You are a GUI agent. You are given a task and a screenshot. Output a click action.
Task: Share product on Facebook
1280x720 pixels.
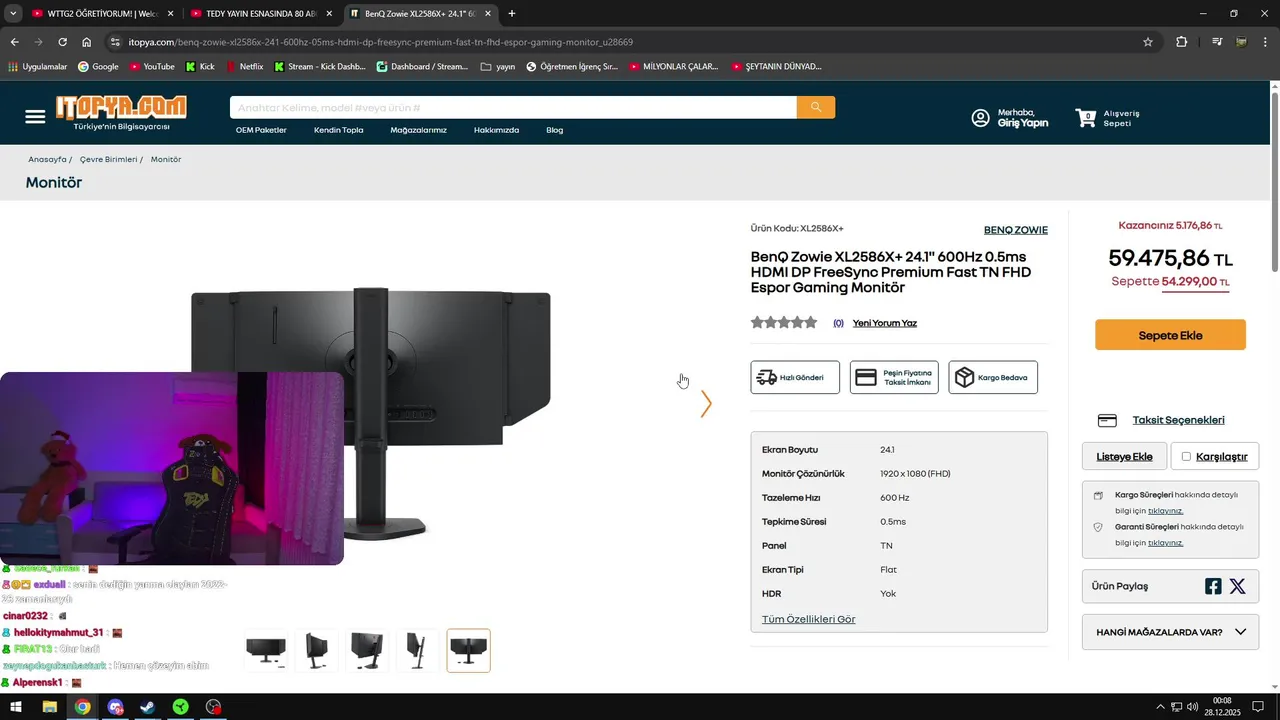coord(1213,587)
